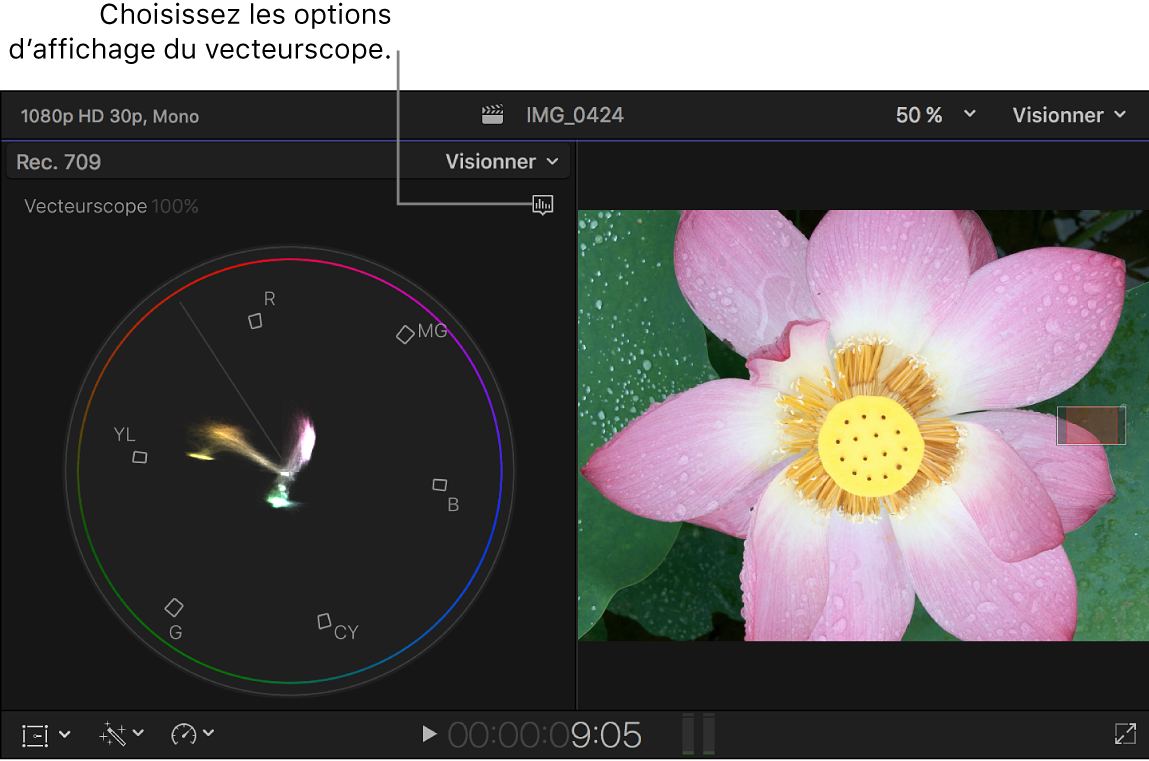Click the clip filmstrip icon beside IMG_0424

coord(492,115)
